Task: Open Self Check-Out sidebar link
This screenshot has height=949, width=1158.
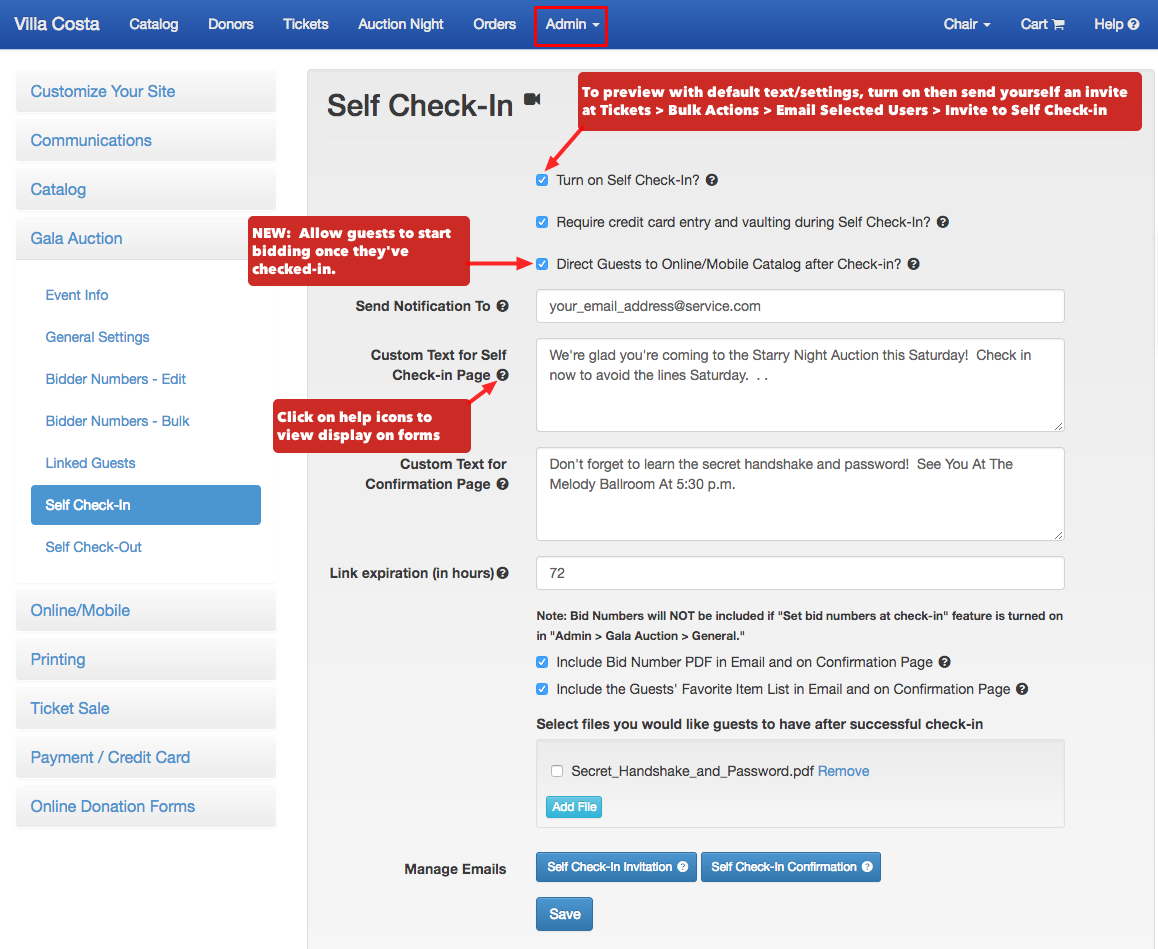Action: (x=94, y=547)
